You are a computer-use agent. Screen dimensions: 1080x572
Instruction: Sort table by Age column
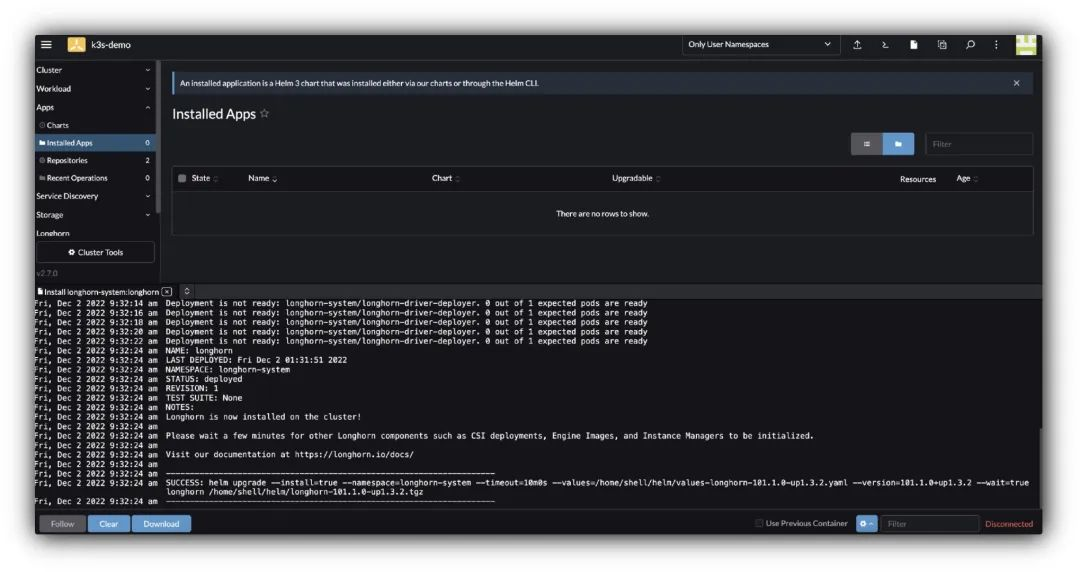point(967,178)
